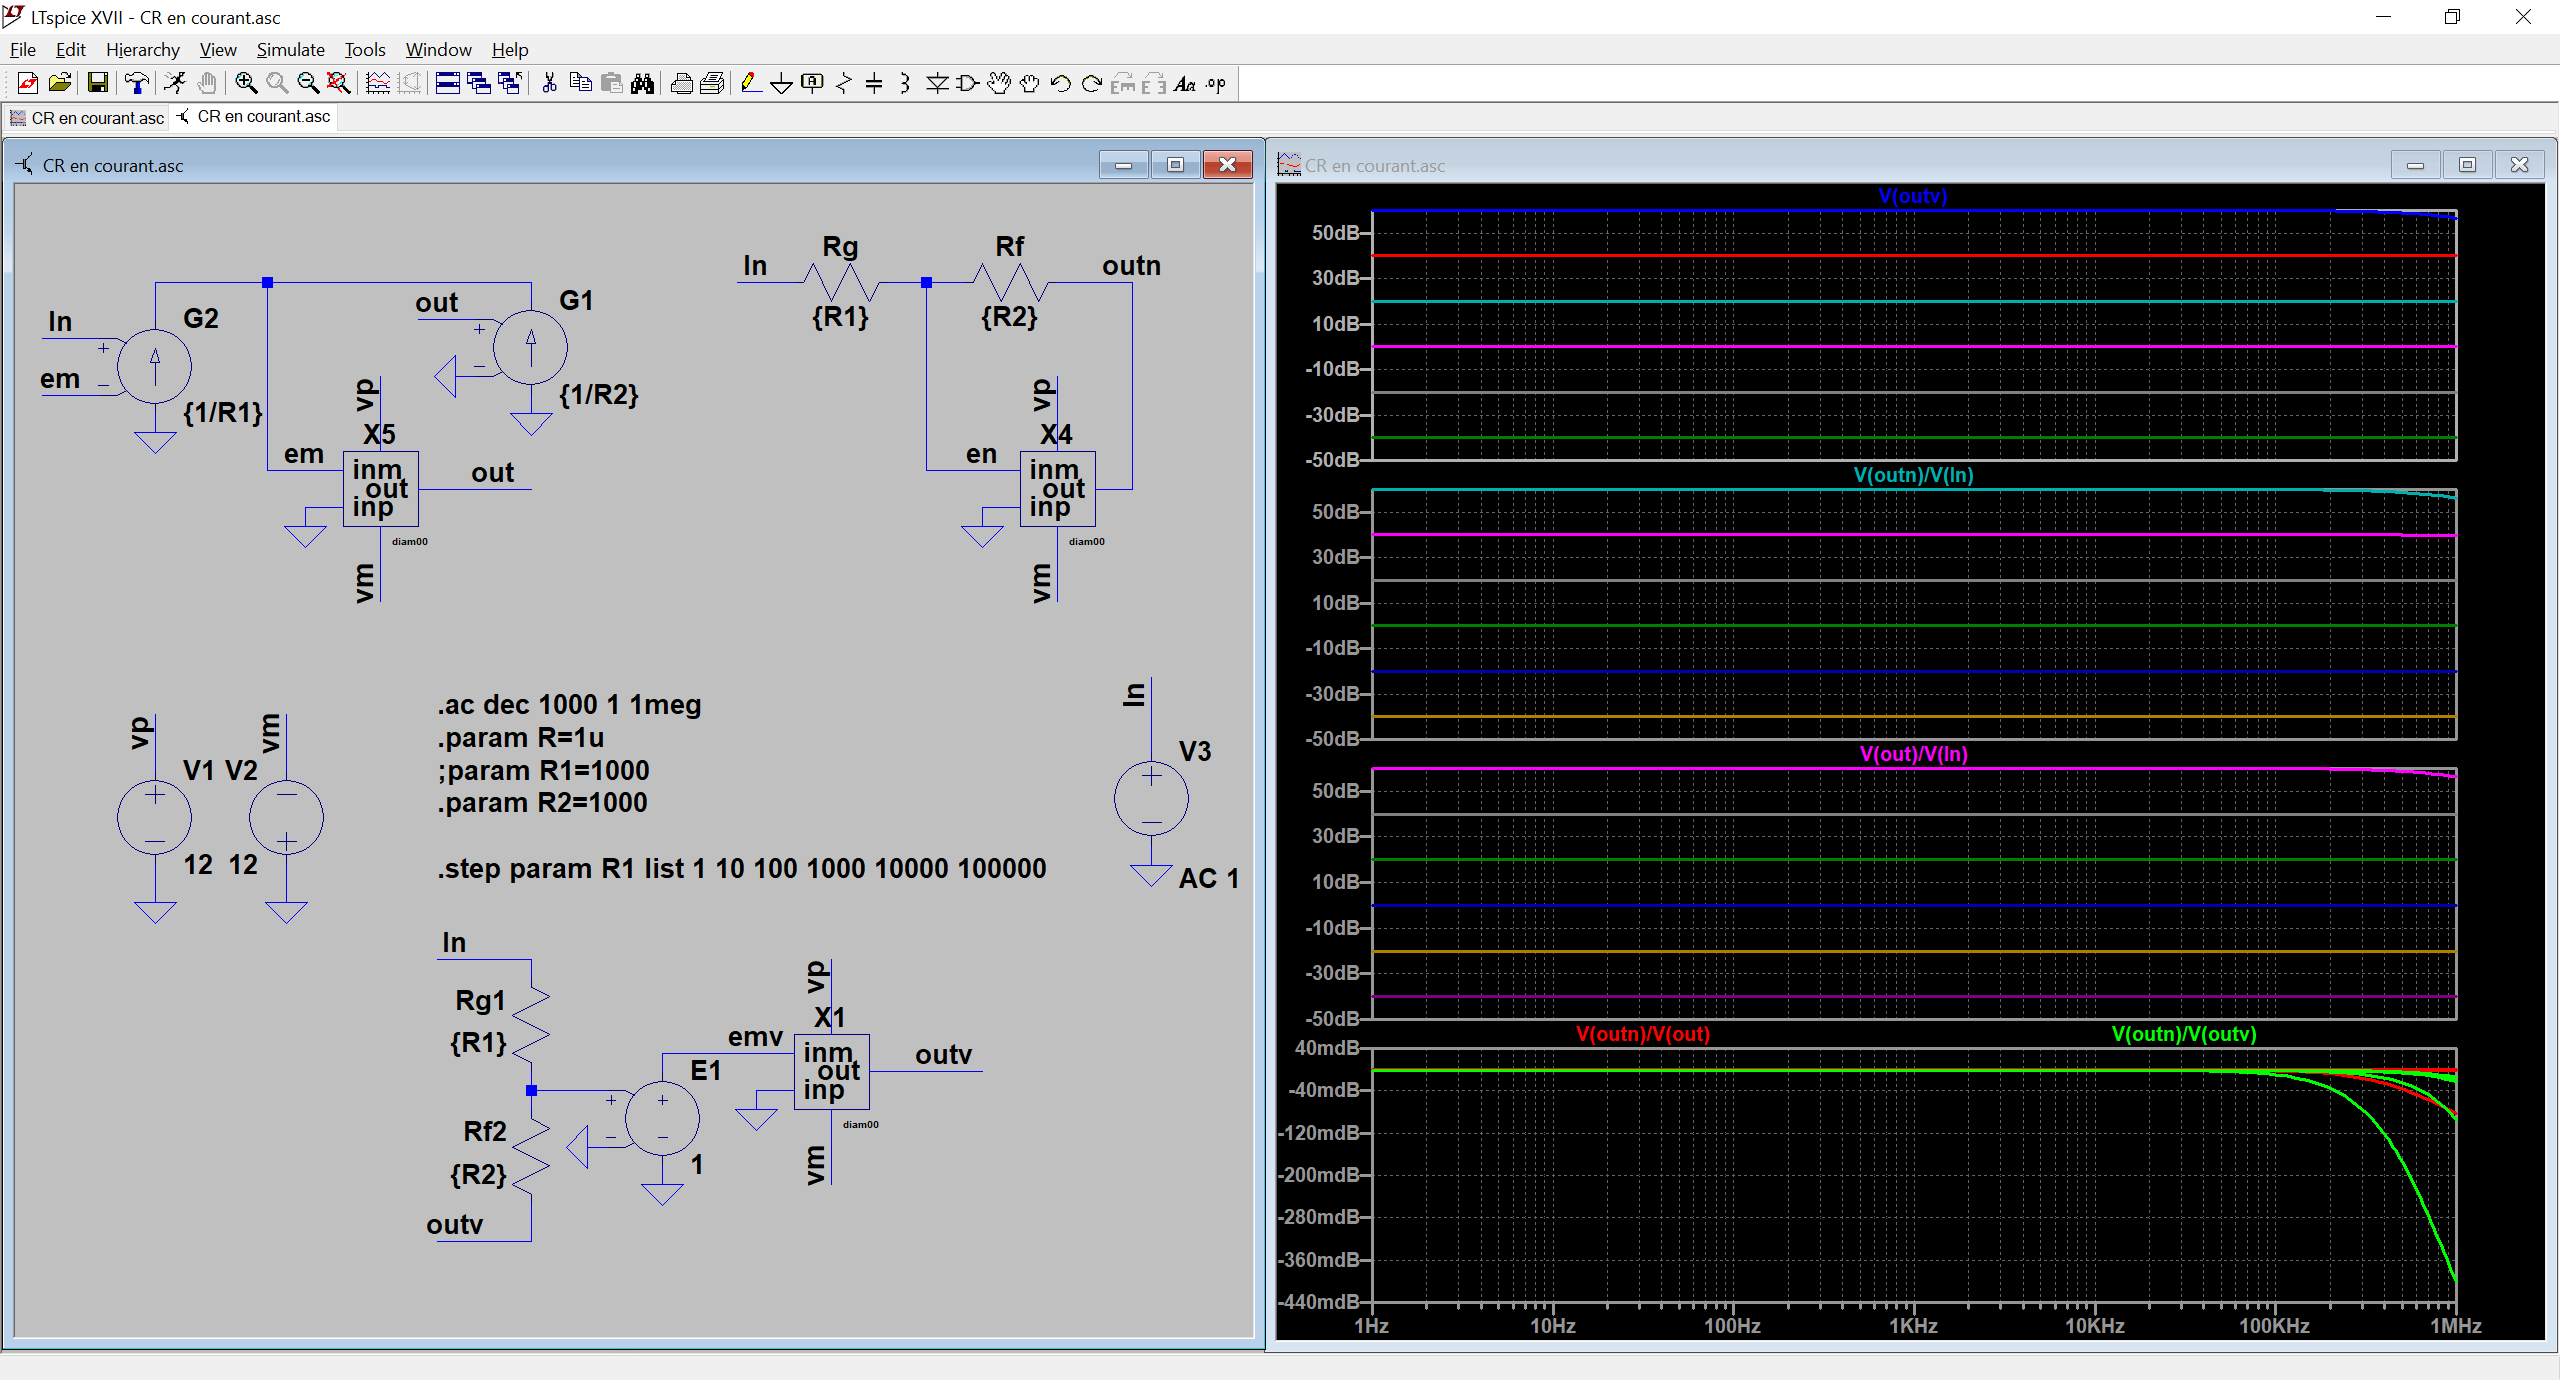Place a diode component
The width and height of the screenshot is (2560, 1380).
[x=937, y=84]
